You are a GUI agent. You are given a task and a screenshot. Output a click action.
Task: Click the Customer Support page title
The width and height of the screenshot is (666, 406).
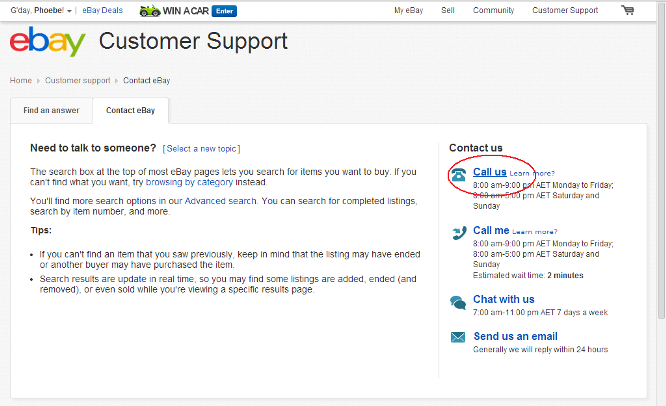tap(193, 41)
